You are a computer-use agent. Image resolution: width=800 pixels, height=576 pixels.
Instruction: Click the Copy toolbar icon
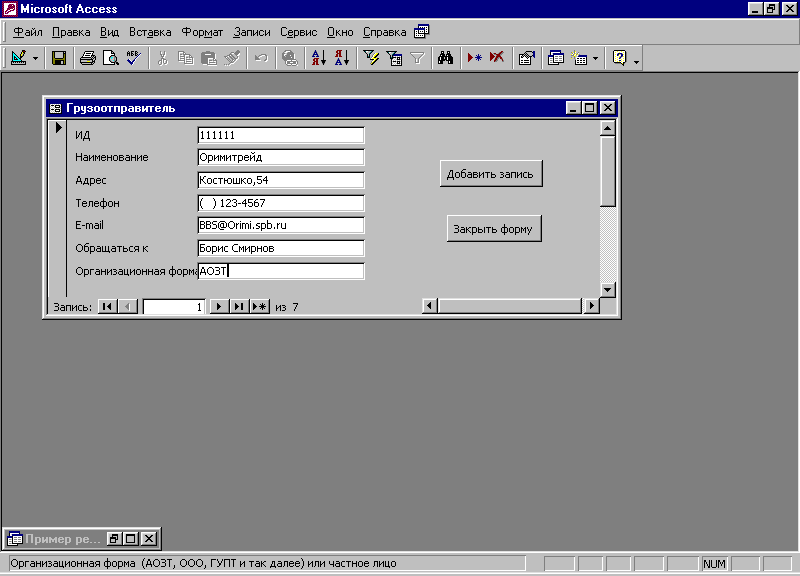click(x=186, y=58)
